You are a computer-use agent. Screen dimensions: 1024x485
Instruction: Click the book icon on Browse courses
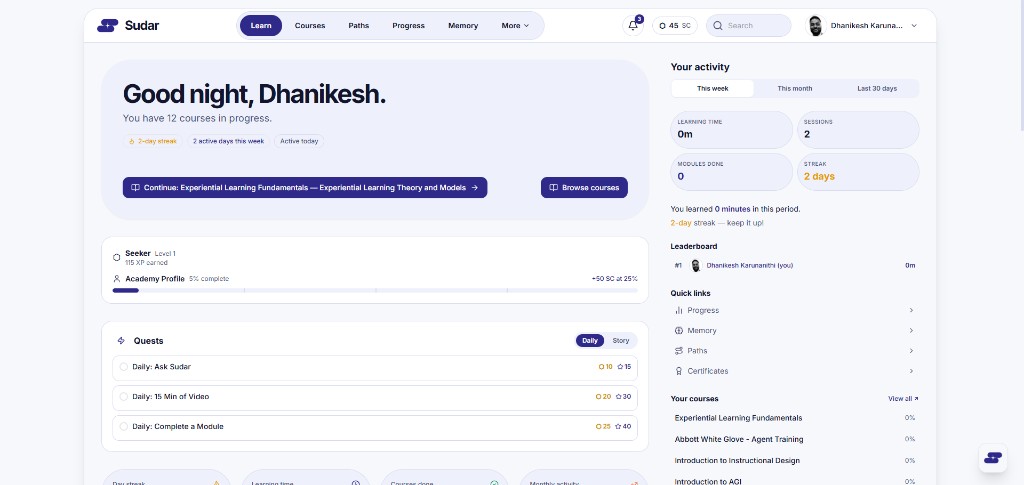point(553,187)
